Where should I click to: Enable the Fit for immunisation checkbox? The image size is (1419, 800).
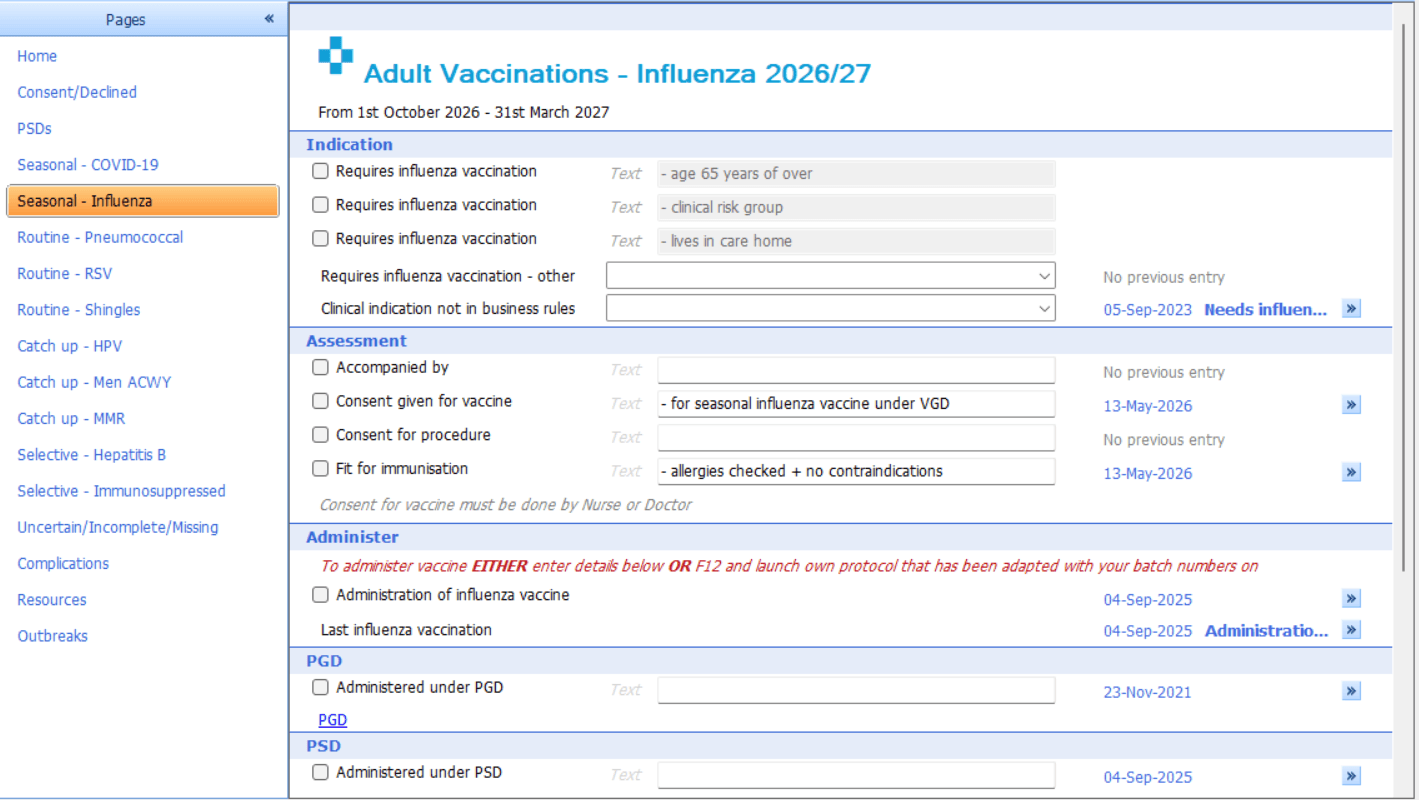pyautogui.click(x=320, y=468)
